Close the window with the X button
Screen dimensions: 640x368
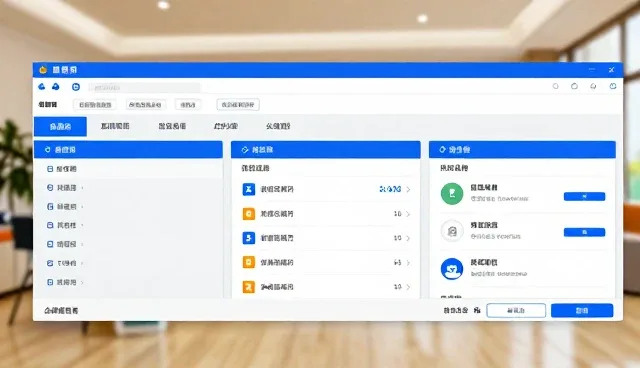point(611,70)
